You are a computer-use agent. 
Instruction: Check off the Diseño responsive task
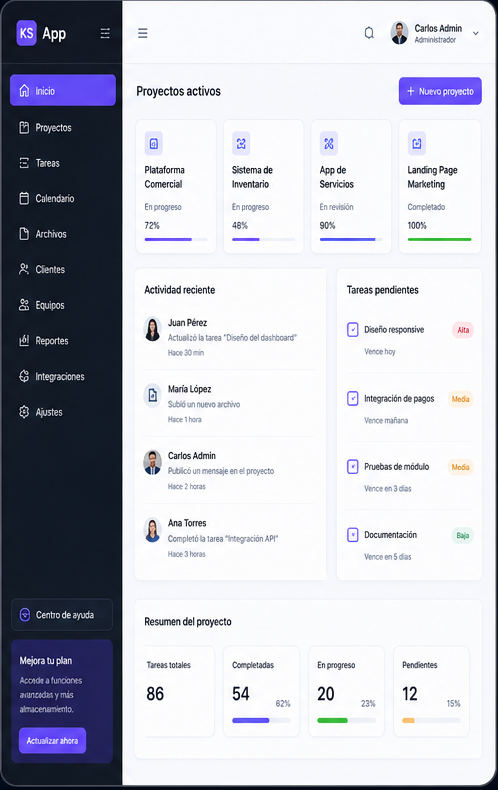pos(353,330)
